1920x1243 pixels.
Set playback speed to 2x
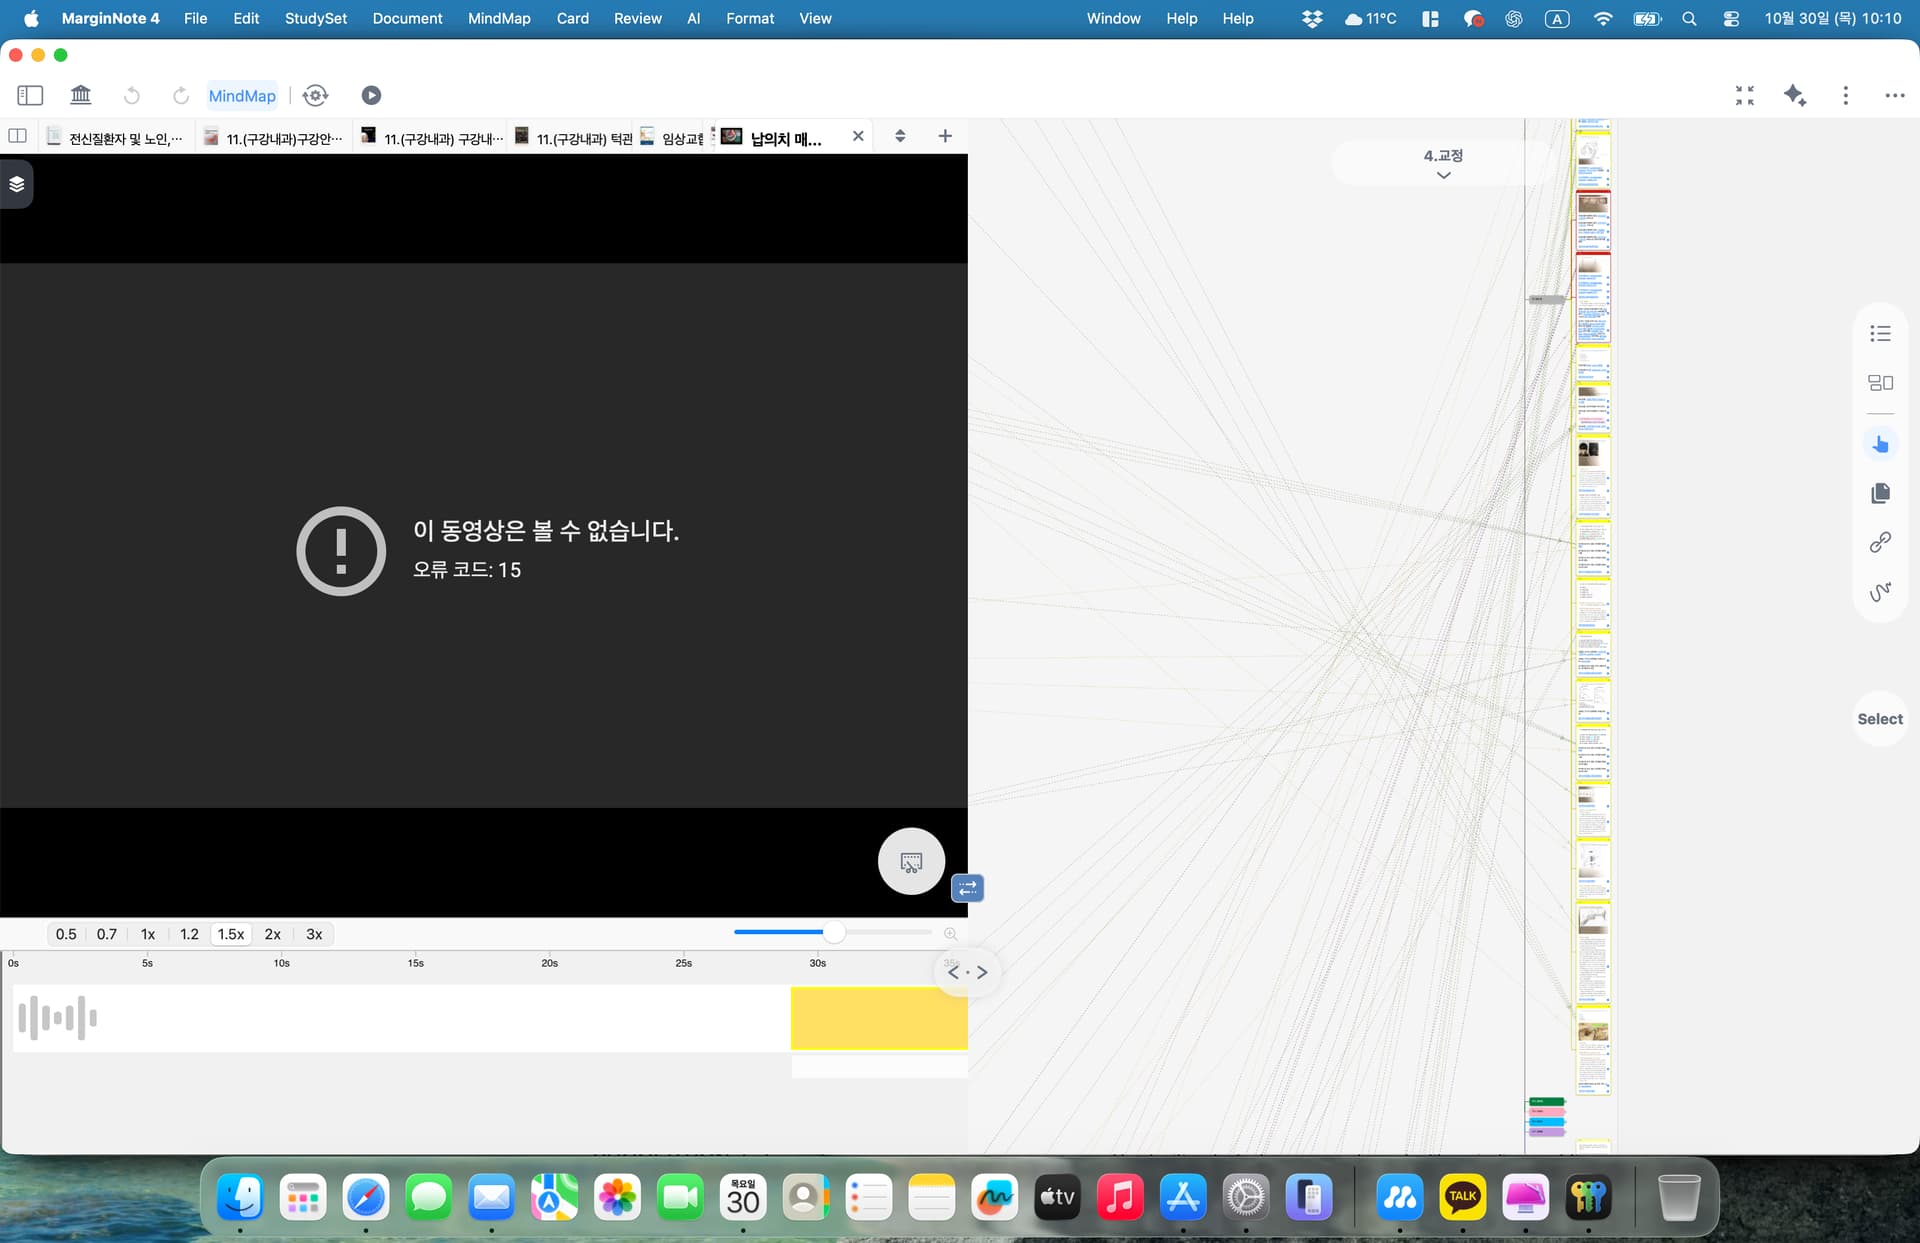[272, 934]
